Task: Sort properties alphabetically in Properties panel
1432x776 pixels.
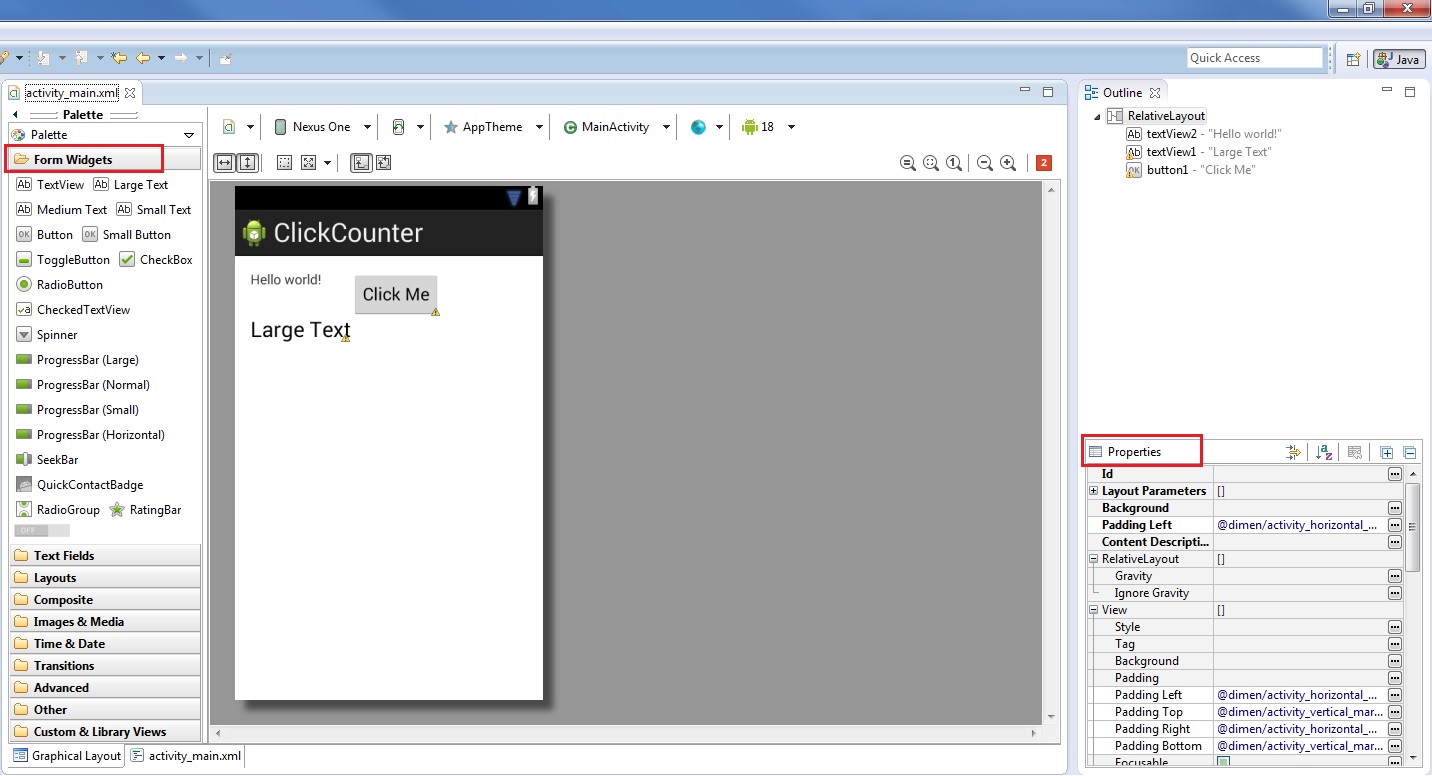Action: point(1323,452)
